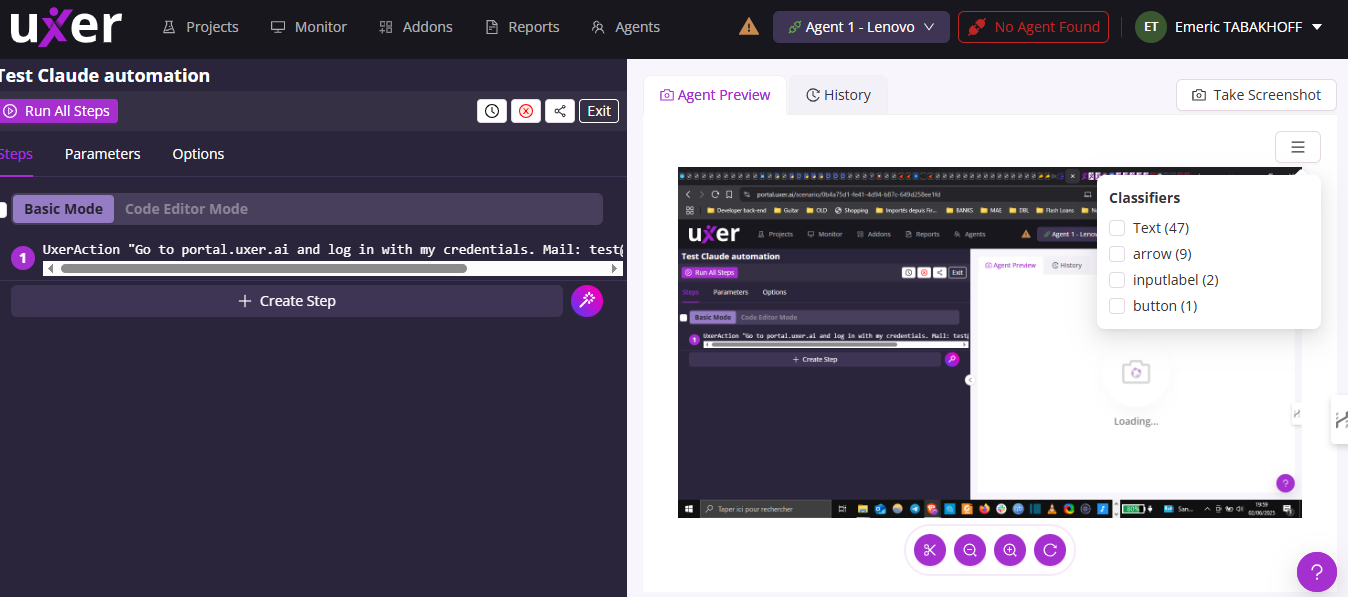
Task: Click the orange warning triangle icon
Action: click(x=748, y=27)
